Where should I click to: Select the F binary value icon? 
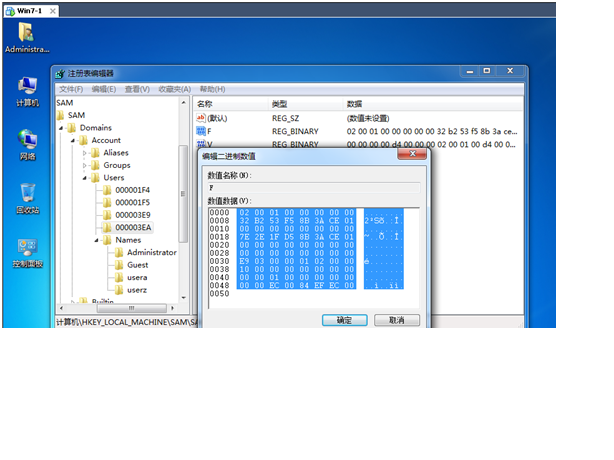click(x=200, y=131)
